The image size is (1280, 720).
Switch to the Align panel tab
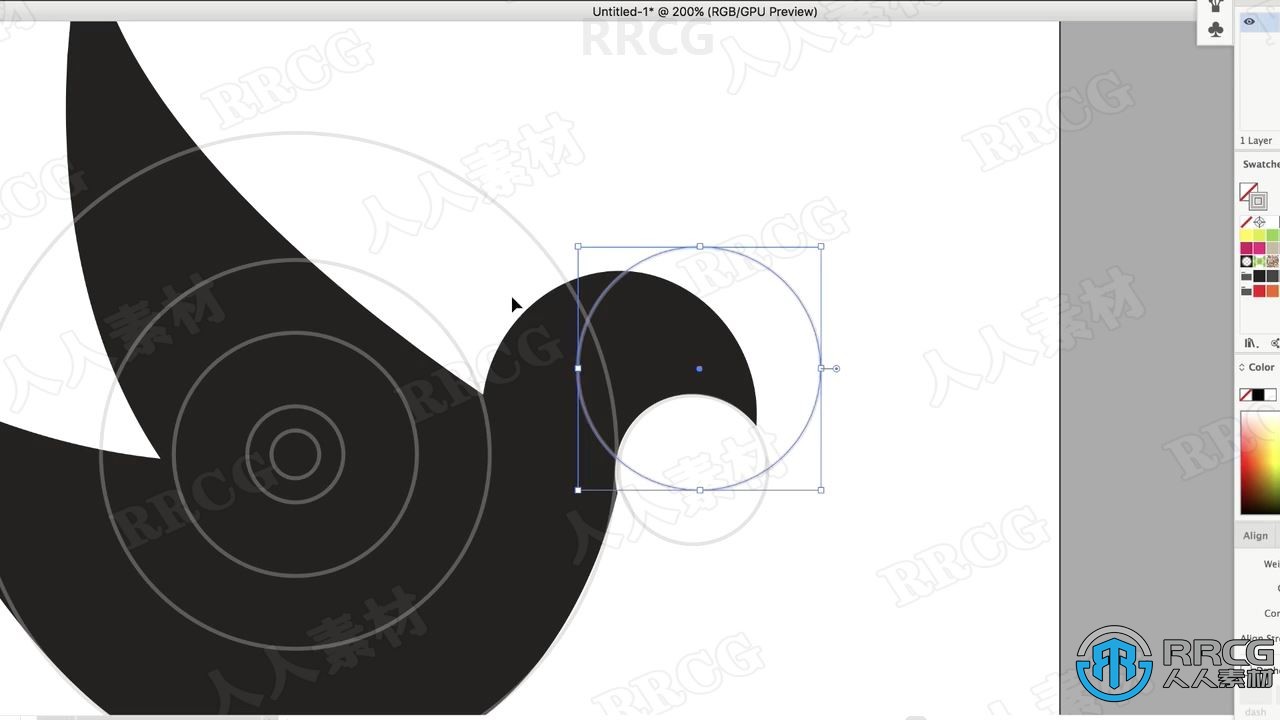click(x=1256, y=536)
